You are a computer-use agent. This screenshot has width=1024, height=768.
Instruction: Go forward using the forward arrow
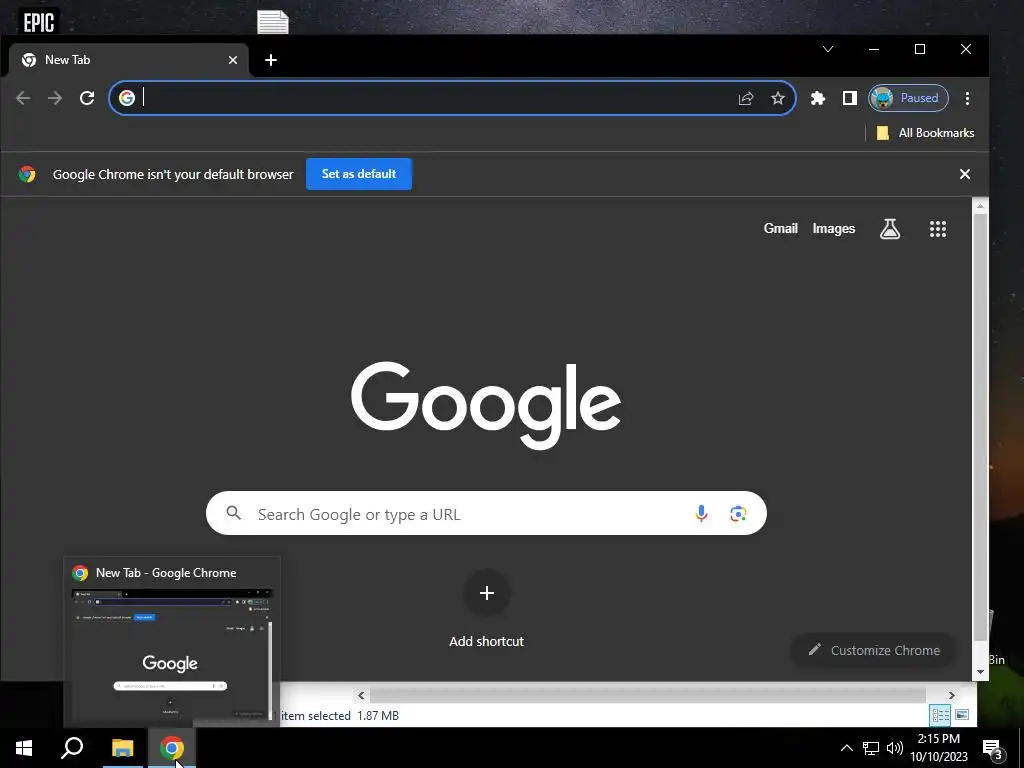(55, 98)
